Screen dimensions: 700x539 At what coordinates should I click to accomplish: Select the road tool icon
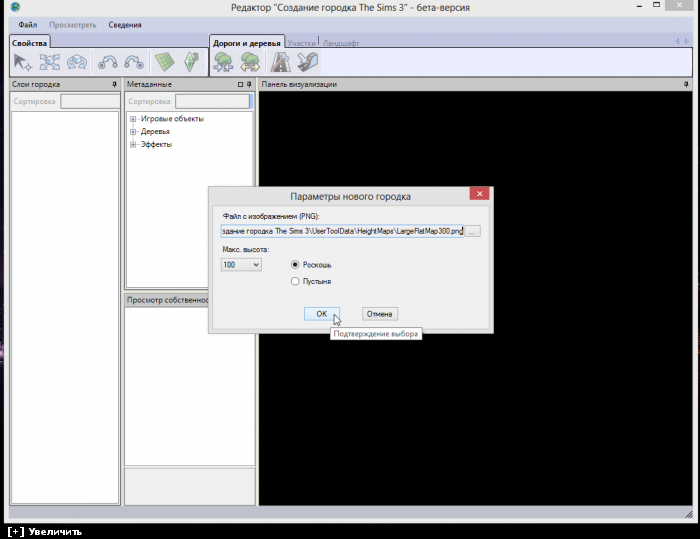(x=281, y=62)
